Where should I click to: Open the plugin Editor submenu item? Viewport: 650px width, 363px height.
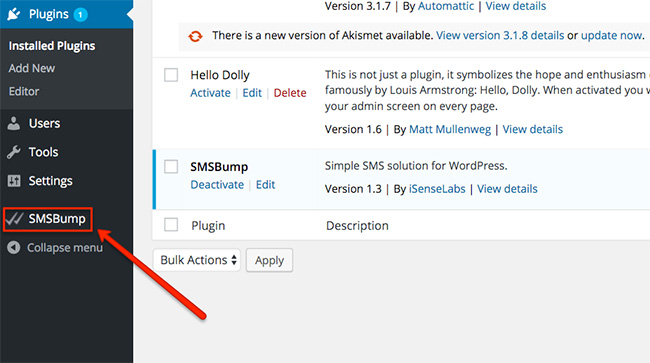(24, 91)
